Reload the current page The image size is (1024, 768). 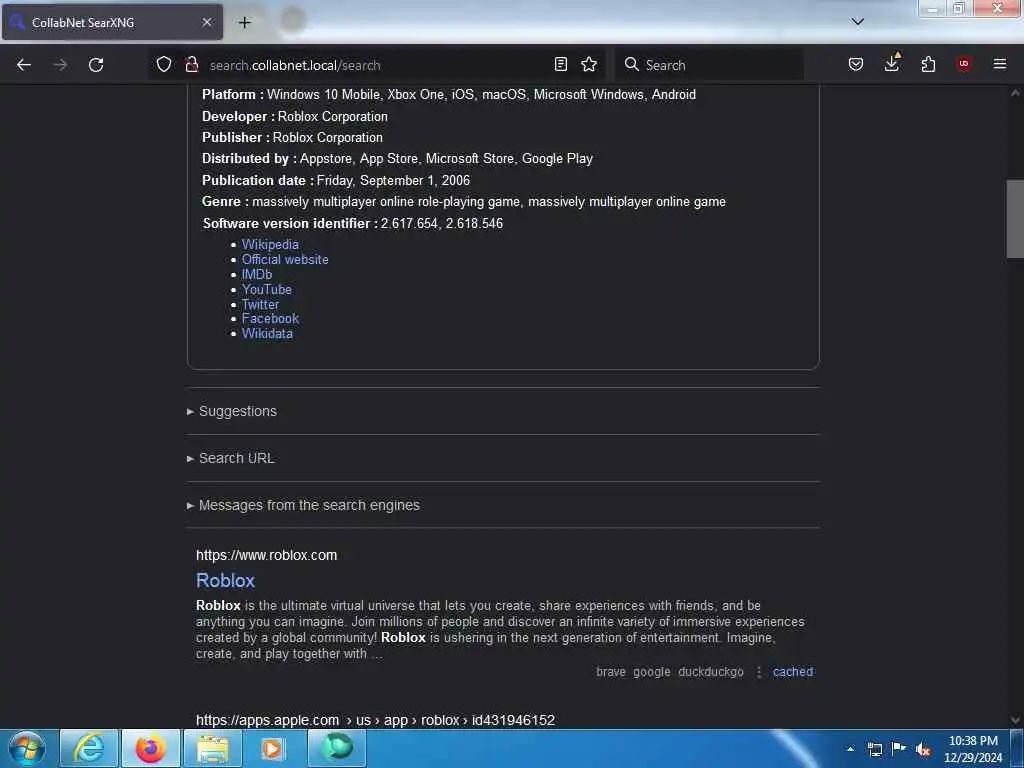96,65
